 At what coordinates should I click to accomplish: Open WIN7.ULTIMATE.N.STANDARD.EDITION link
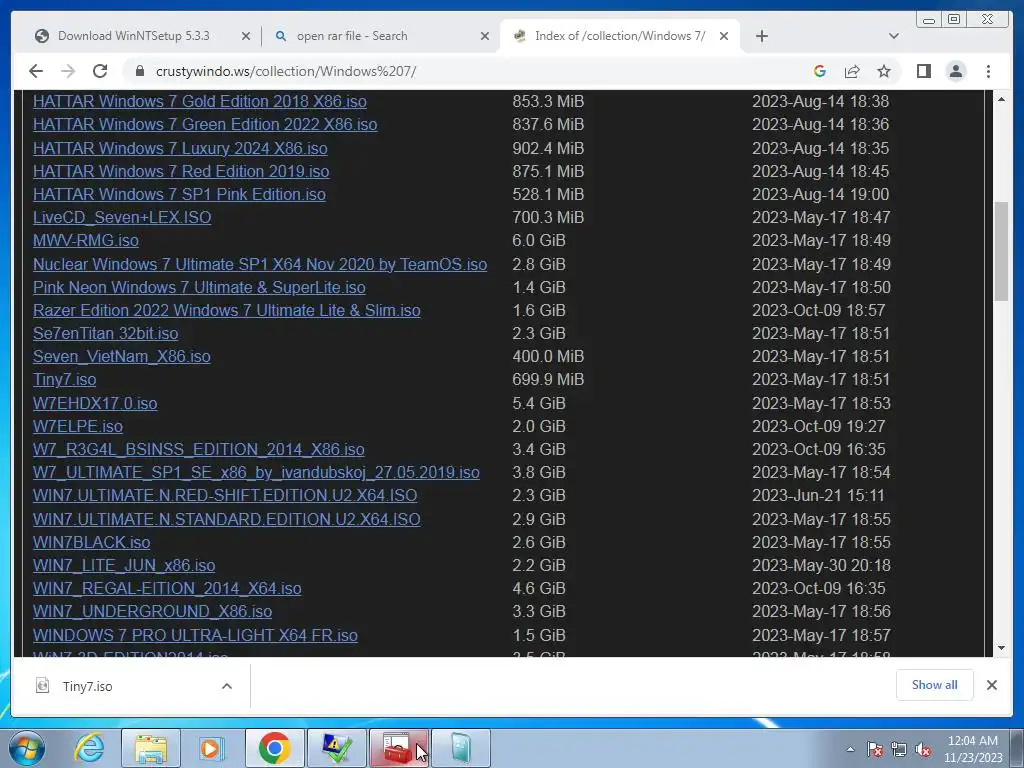(227, 519)
